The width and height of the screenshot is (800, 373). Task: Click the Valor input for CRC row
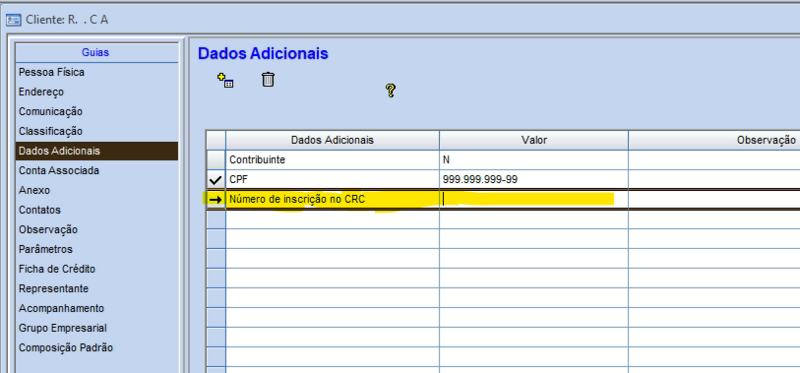[534, 199]
